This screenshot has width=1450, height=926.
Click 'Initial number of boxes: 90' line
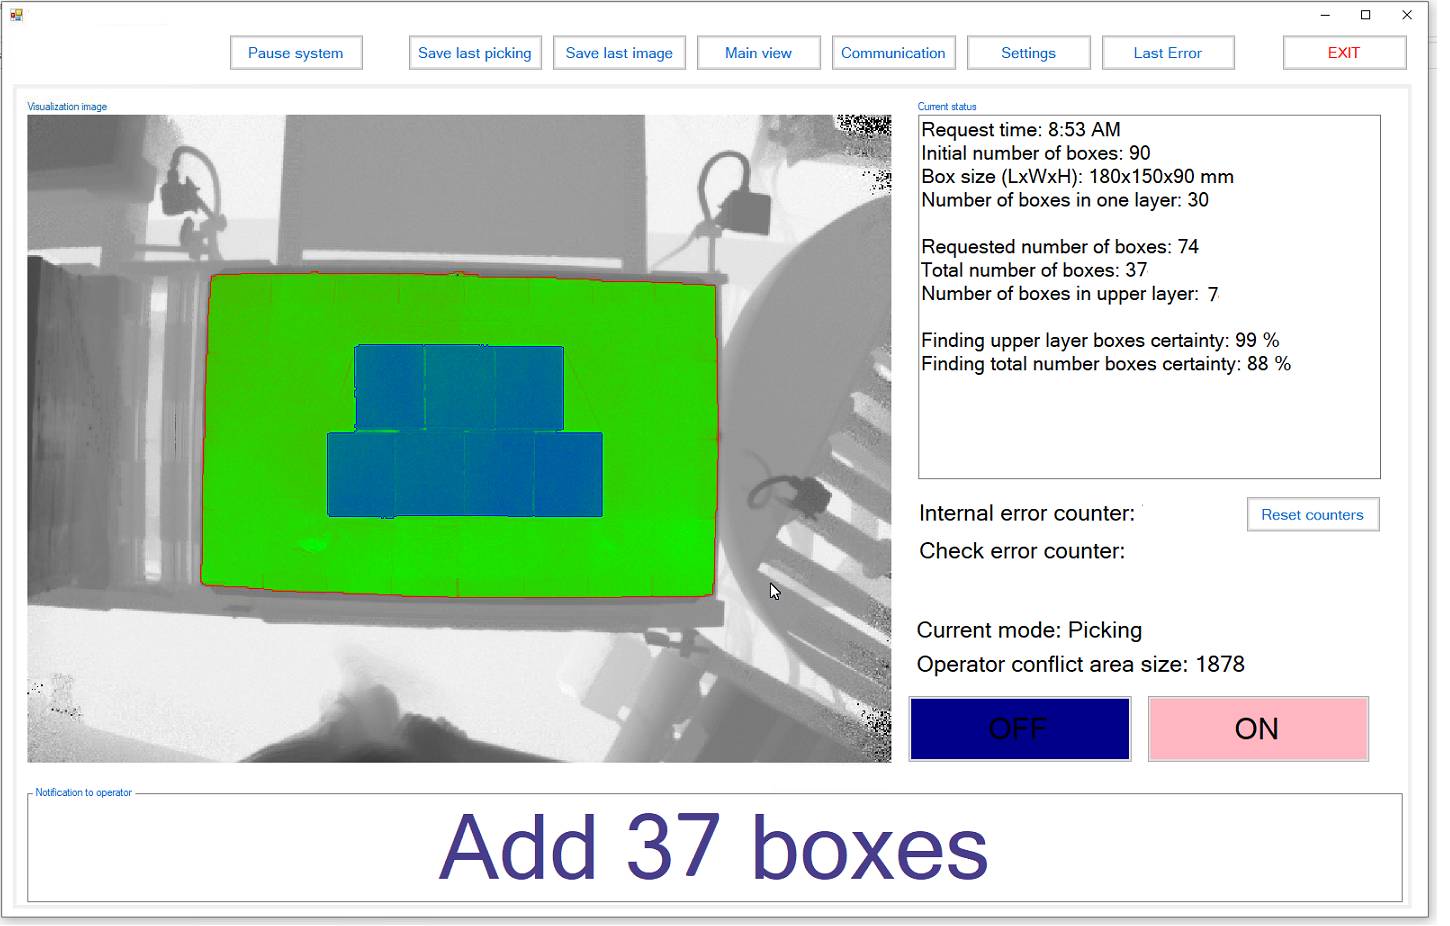point(1035,153)
